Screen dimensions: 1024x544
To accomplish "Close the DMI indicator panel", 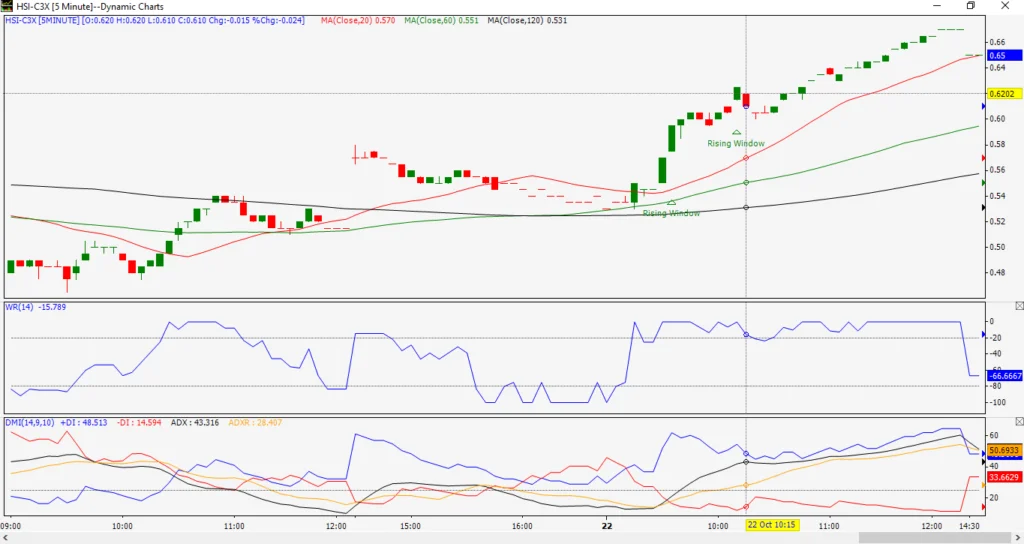I will click(1019, 422).
